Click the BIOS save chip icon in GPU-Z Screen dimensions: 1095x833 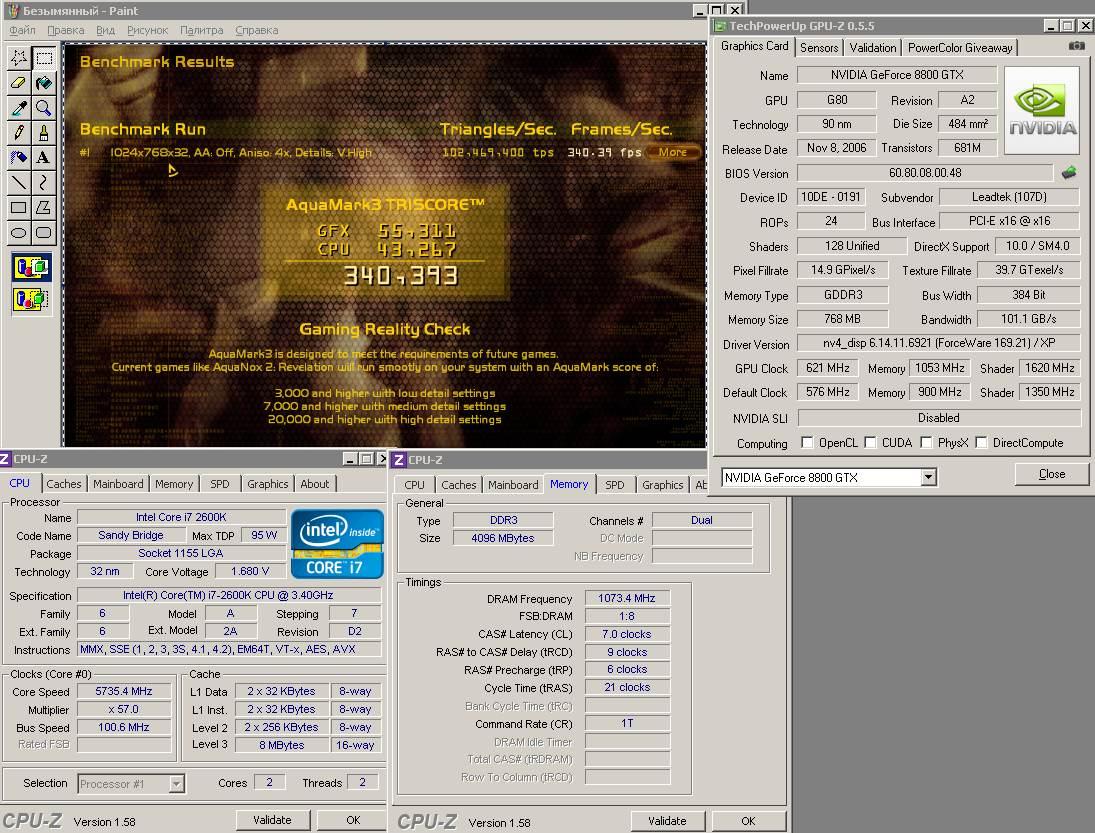[x=1068, y=172]
